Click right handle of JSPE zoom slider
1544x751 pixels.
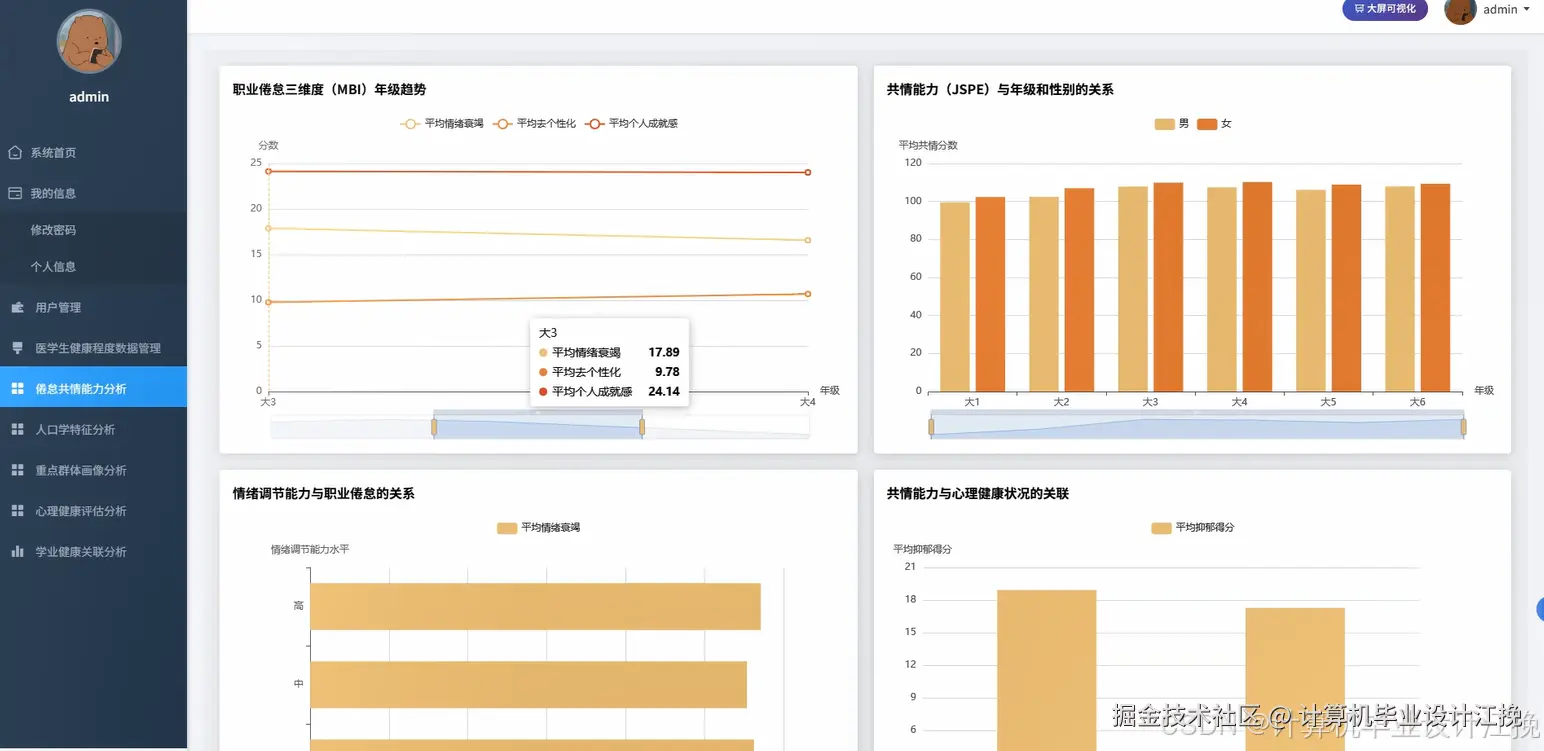(1463, 427)
